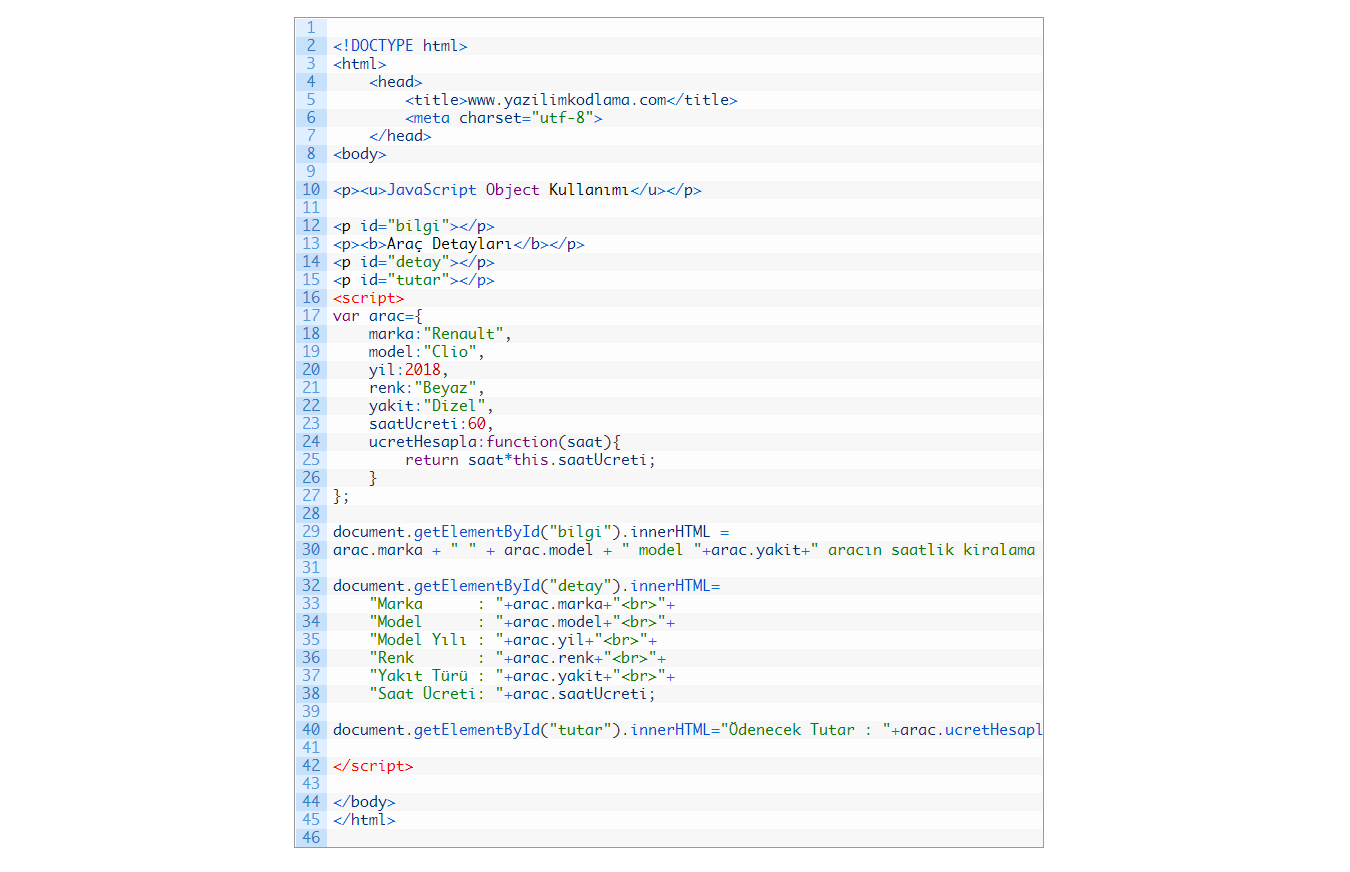The image size is (1350, 872).
Task: Click line number 28 in the gutter
Action: tap(311, 514)
